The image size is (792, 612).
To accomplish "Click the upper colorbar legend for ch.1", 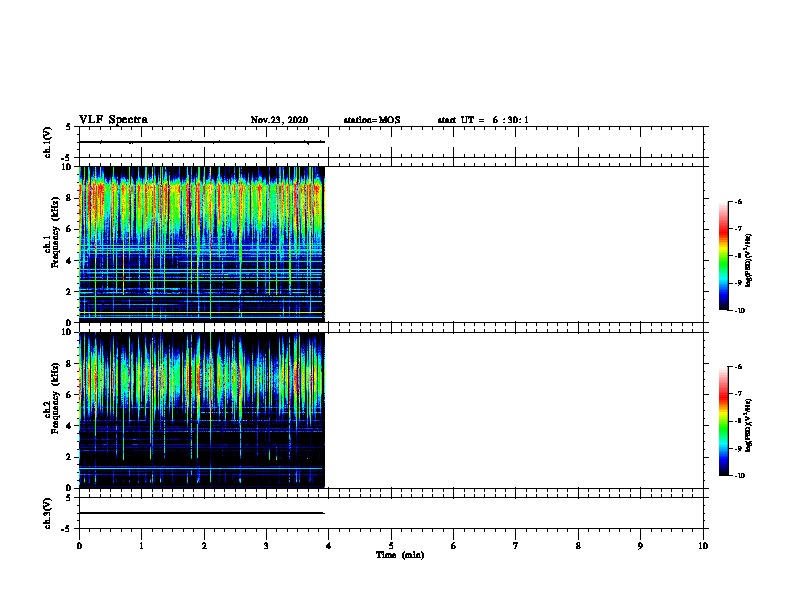I will (724, 256).
